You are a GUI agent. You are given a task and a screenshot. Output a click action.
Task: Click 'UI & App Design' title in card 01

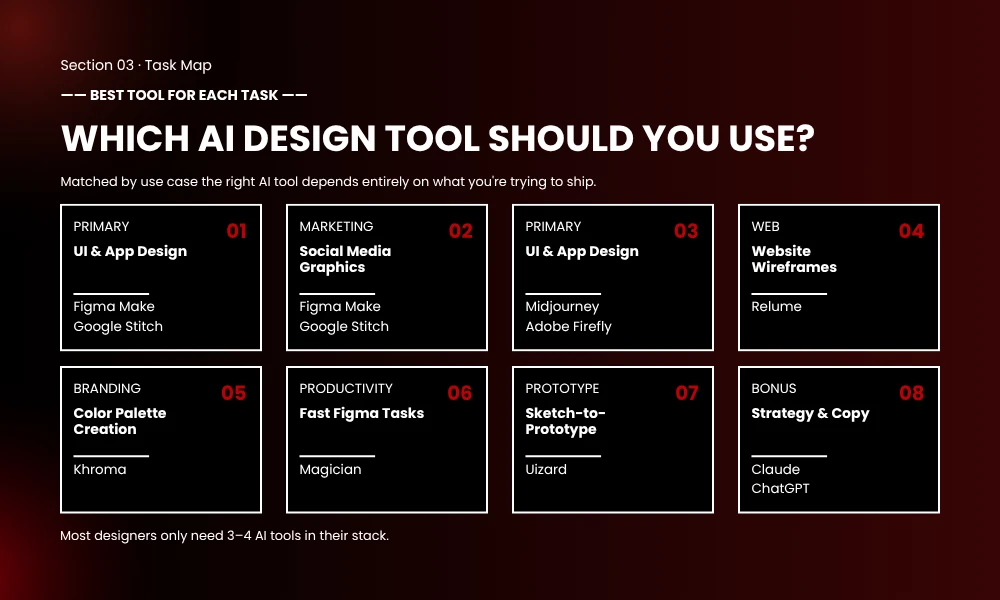click(x=130, y=251)
